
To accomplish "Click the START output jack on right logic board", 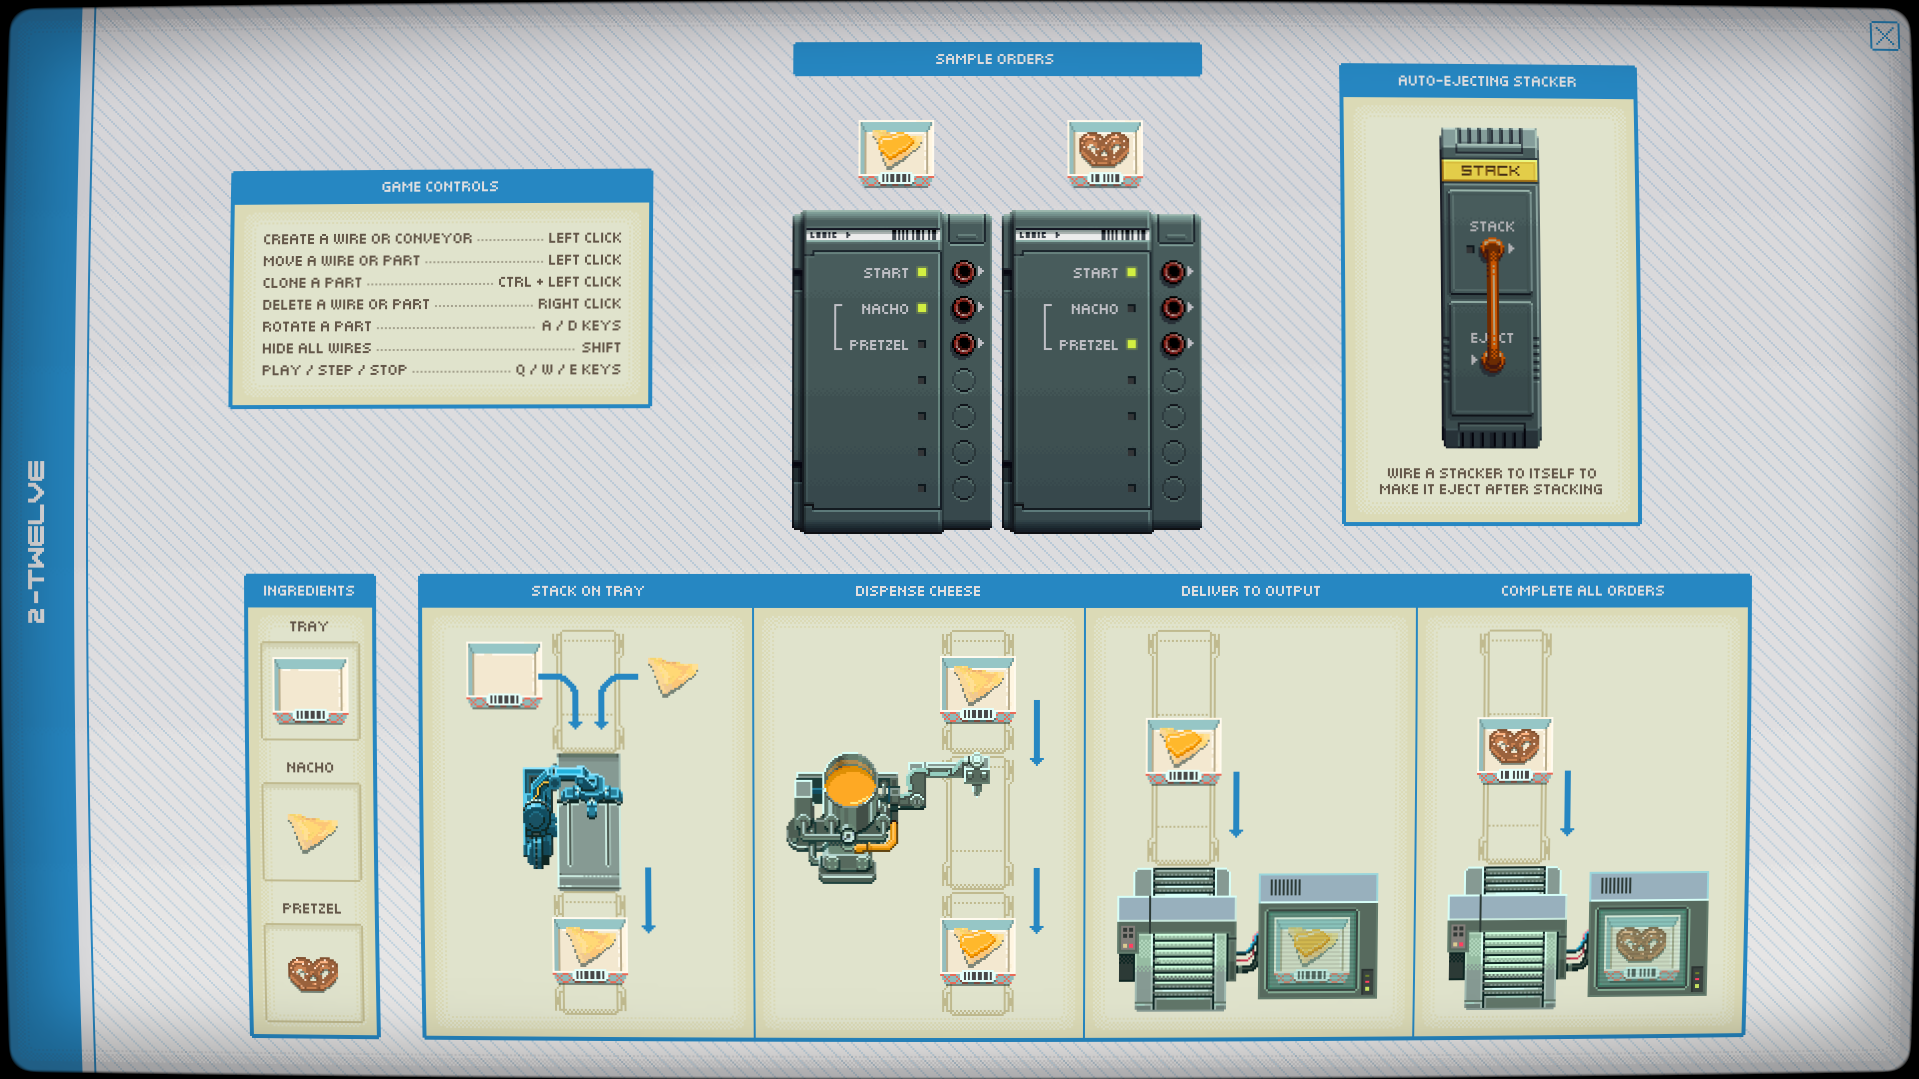I will pyautogui.click(x=1173, y=272).
